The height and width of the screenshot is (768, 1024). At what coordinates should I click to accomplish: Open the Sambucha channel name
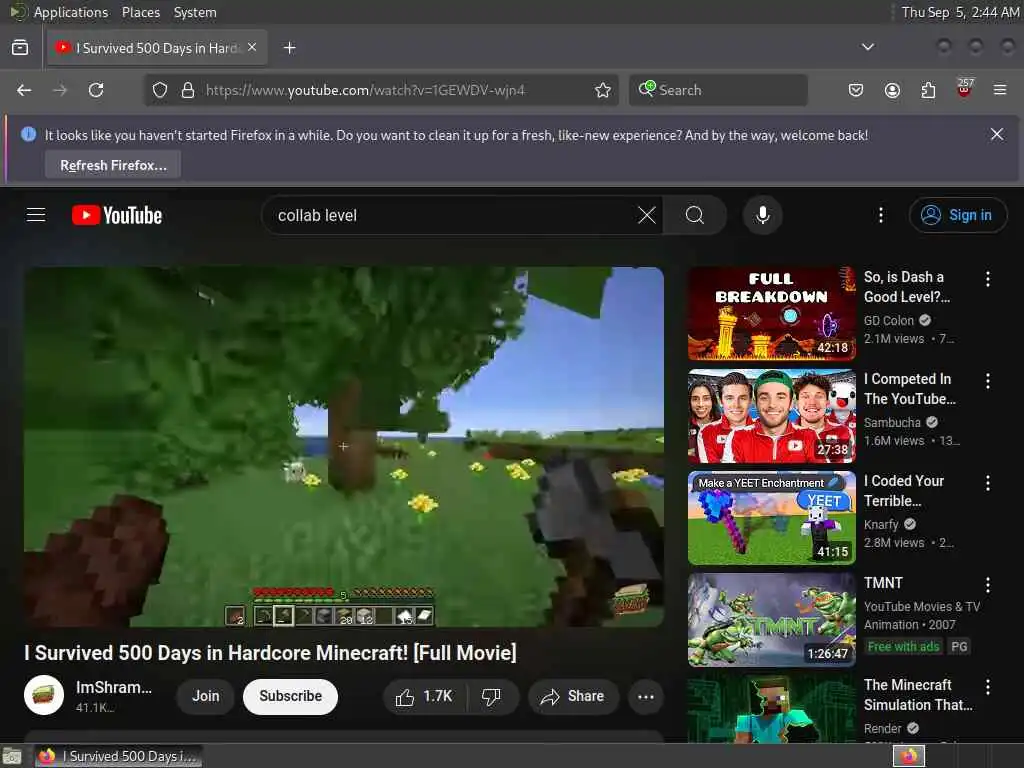click(x=892, y=423)
